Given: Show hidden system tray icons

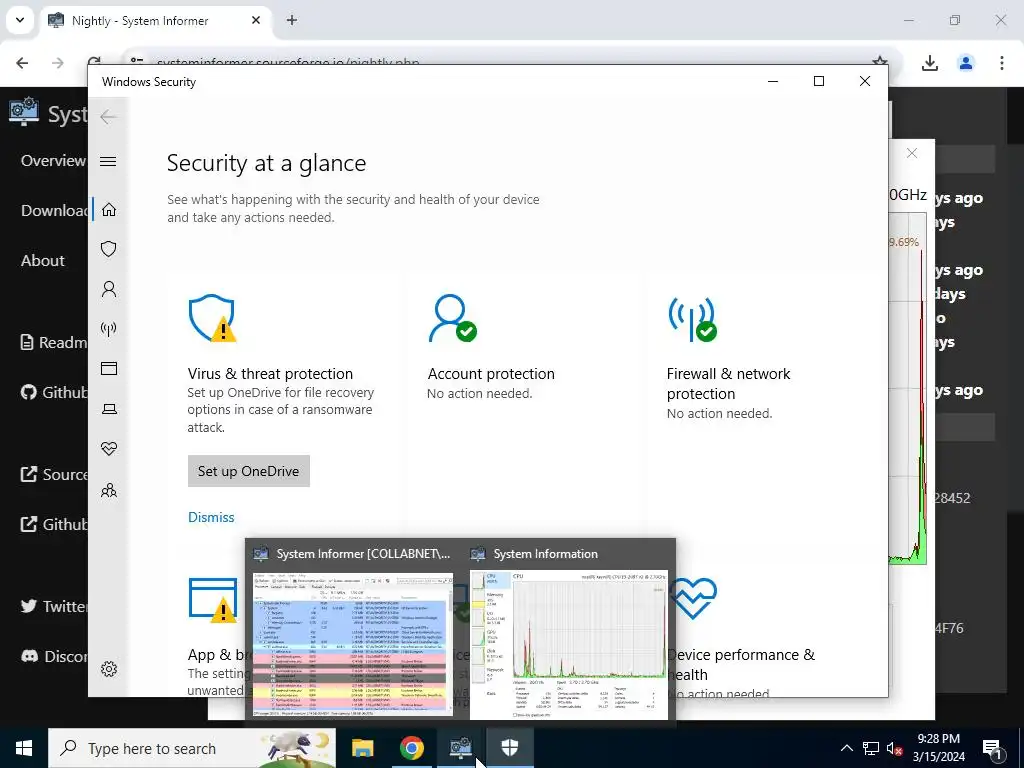Looking at the screenshot, I should pyautogui.click(x=846, y=748).
